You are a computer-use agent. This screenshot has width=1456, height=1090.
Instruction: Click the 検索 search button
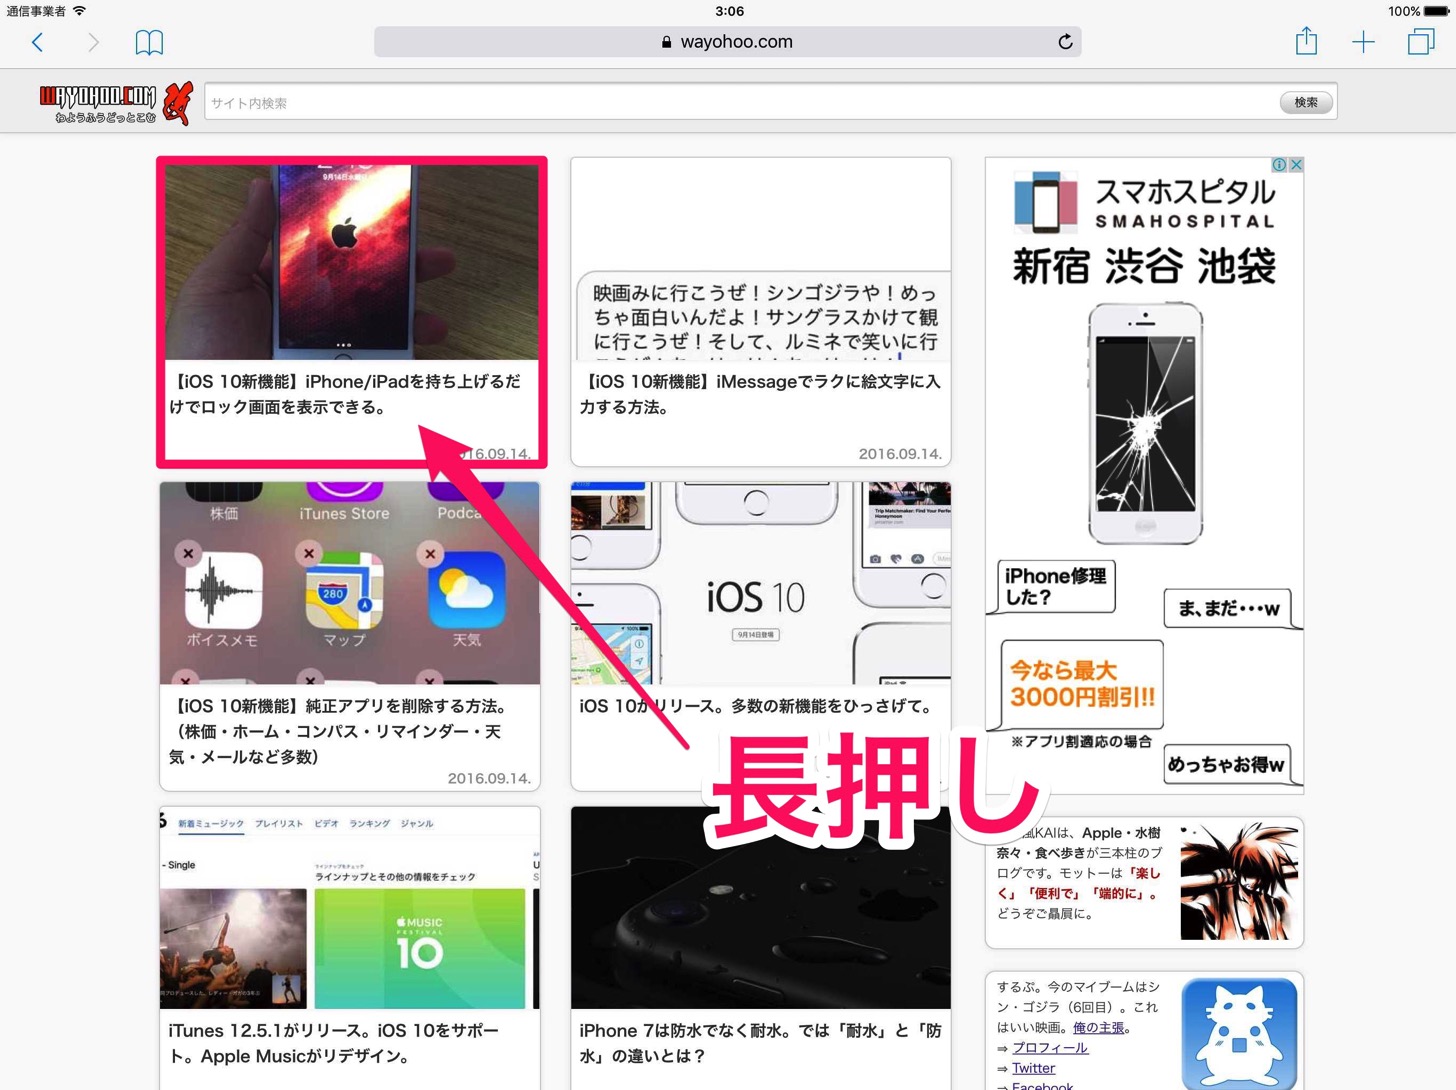pos(1306,102)
